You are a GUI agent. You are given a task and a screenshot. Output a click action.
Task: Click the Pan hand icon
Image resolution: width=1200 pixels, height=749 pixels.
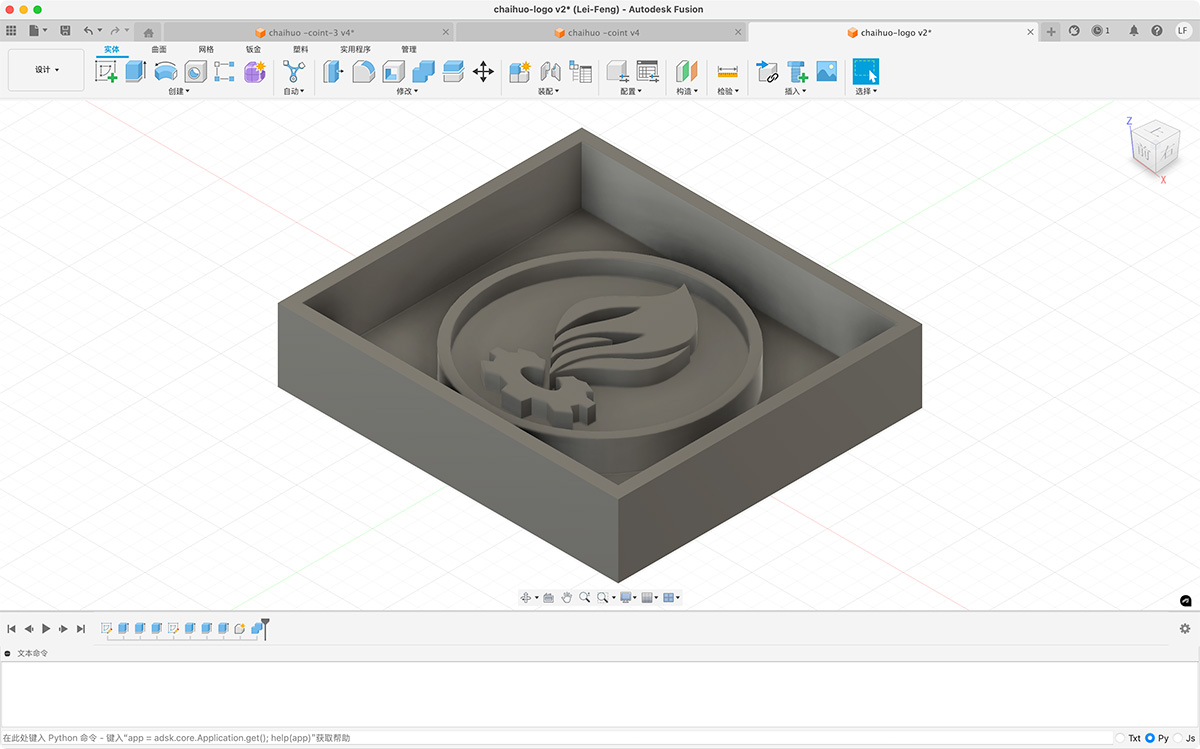point(566,597)
